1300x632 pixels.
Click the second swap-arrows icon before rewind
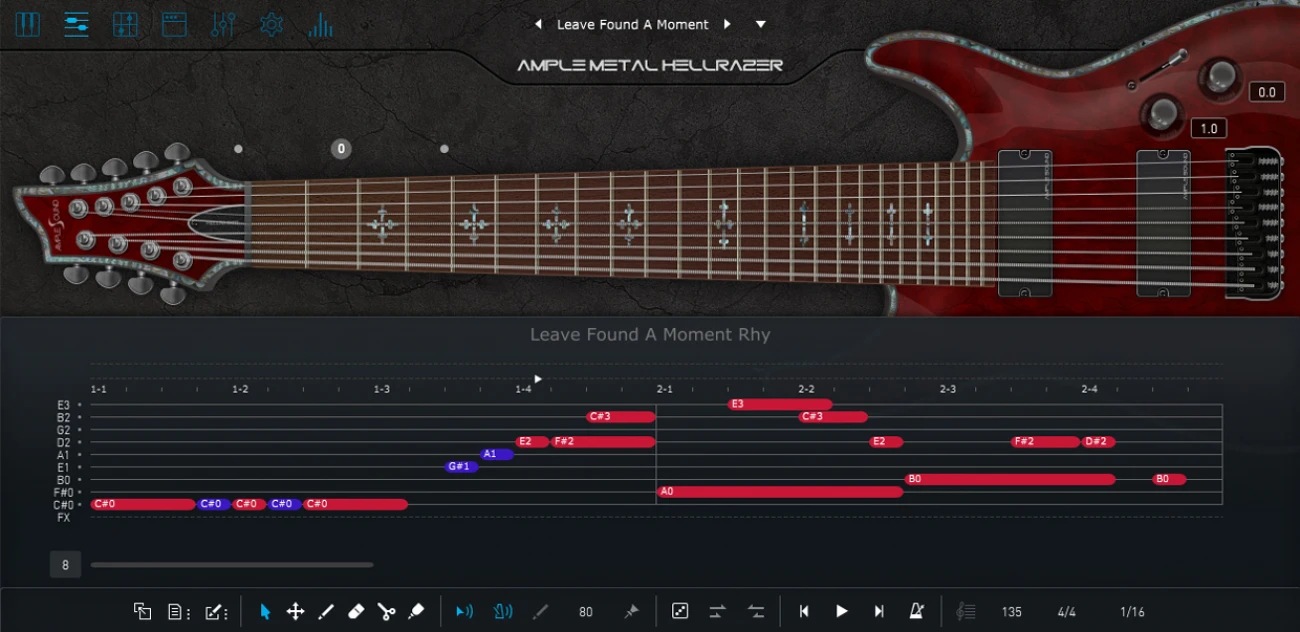[x=756, y=611]
